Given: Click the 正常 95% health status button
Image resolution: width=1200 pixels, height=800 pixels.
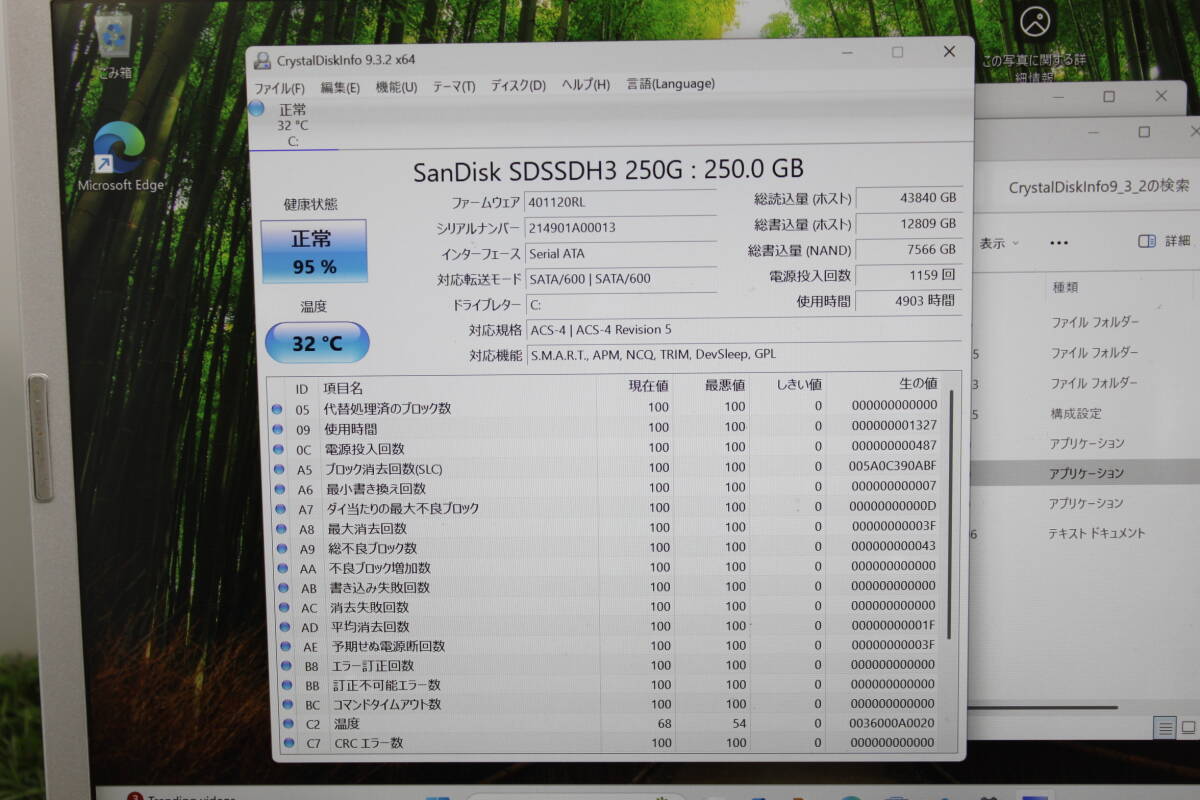Looking at the screenshot, I should pos(315,250).
